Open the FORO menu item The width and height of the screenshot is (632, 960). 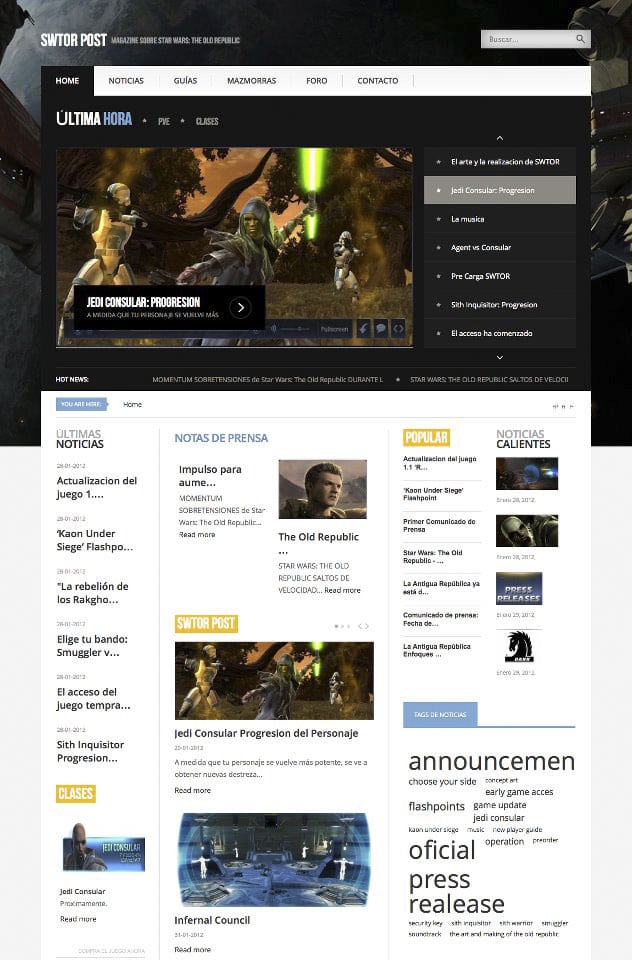(317, 81)
